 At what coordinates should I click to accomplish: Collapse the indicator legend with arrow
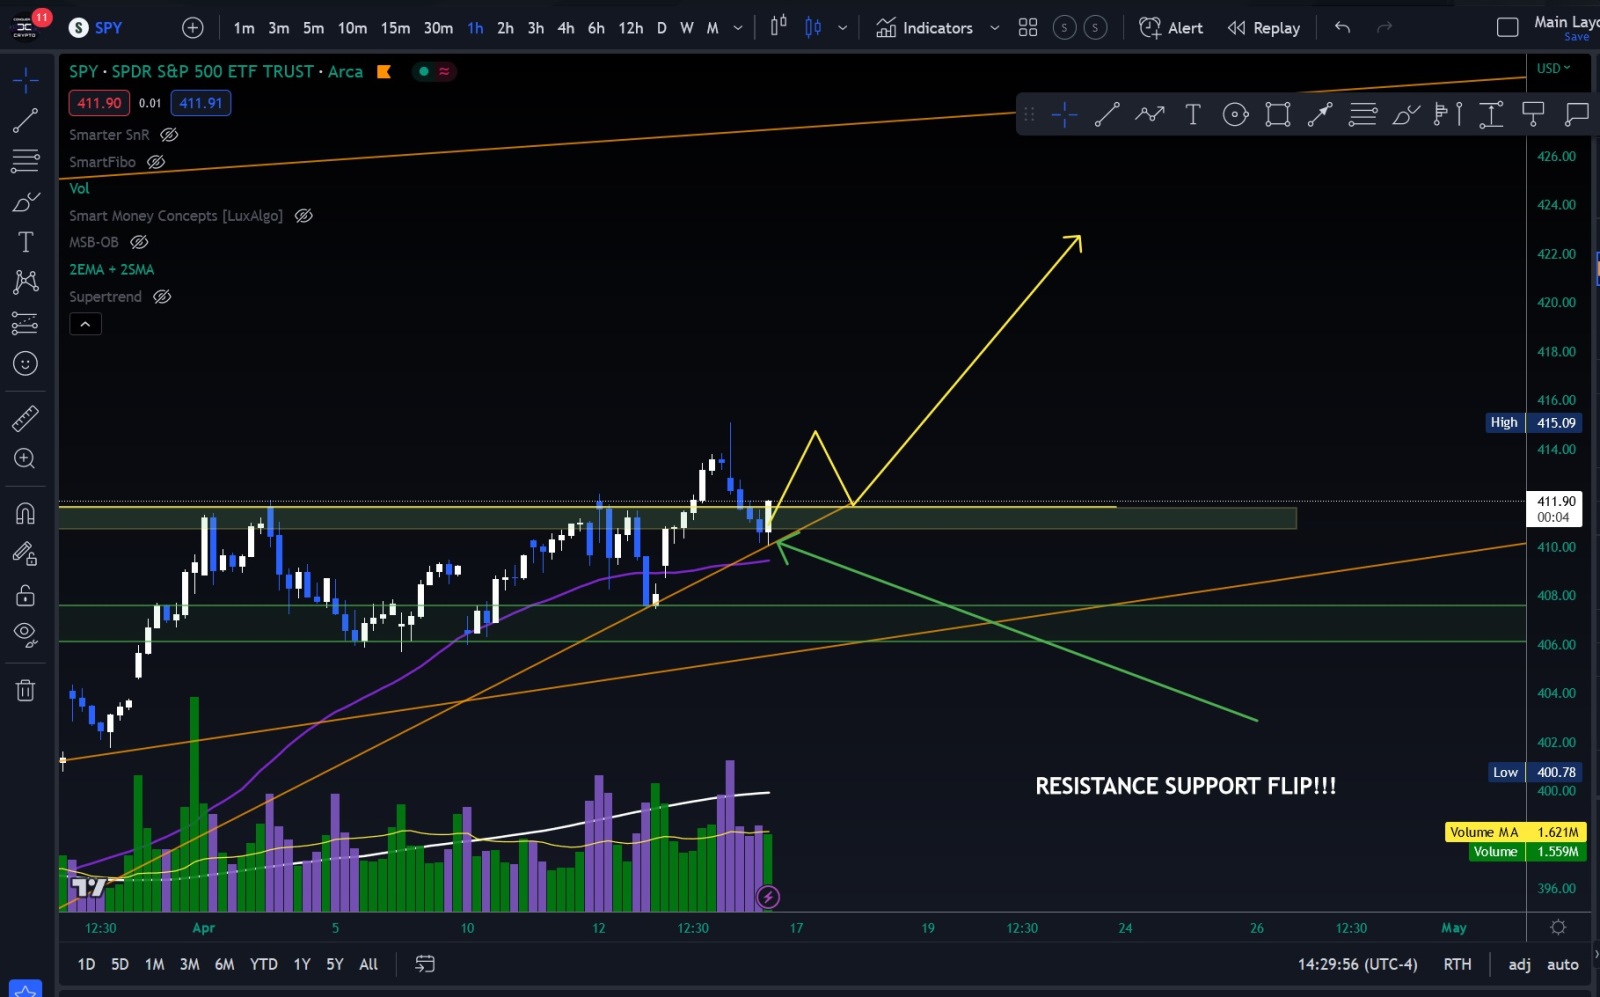click(x=85, y=324)
